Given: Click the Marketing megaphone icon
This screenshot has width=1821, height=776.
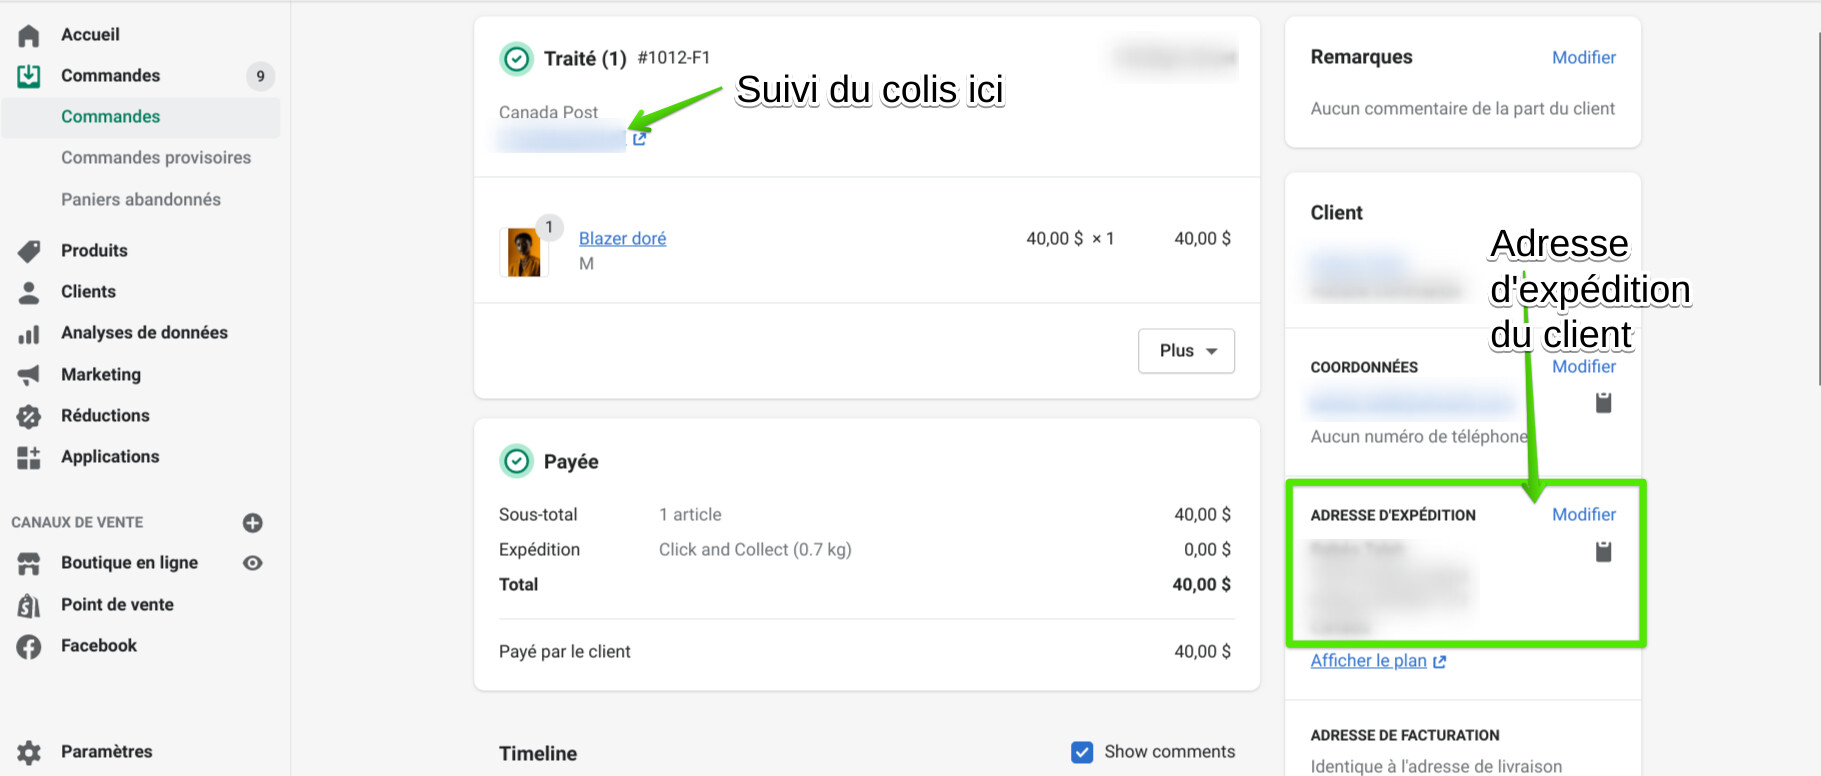Looking at the screenshot, I should (29, 375).
